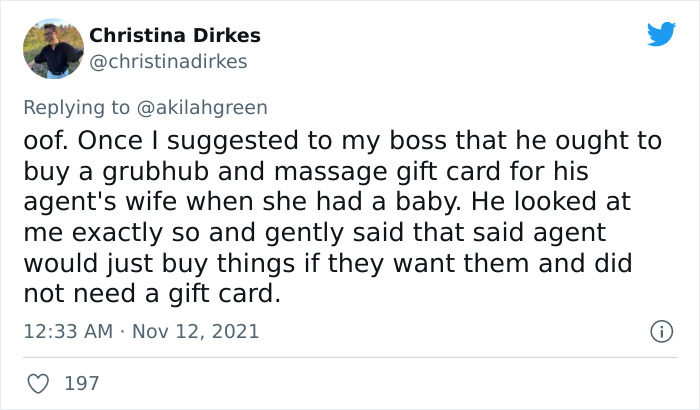The height and width of the screenshot is (410, 700).
Task: Click the Christina Dirkes display name
Action: pyautogui.click(x=175, y=35)
